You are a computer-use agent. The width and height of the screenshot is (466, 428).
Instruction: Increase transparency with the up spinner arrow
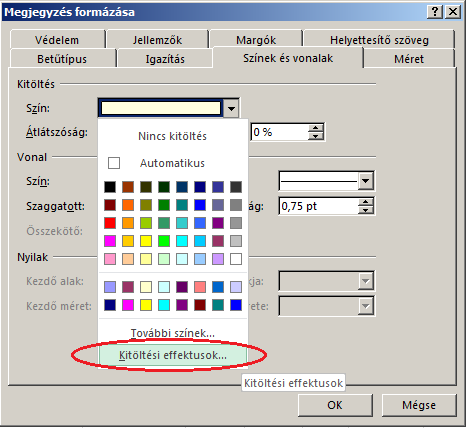315,128
